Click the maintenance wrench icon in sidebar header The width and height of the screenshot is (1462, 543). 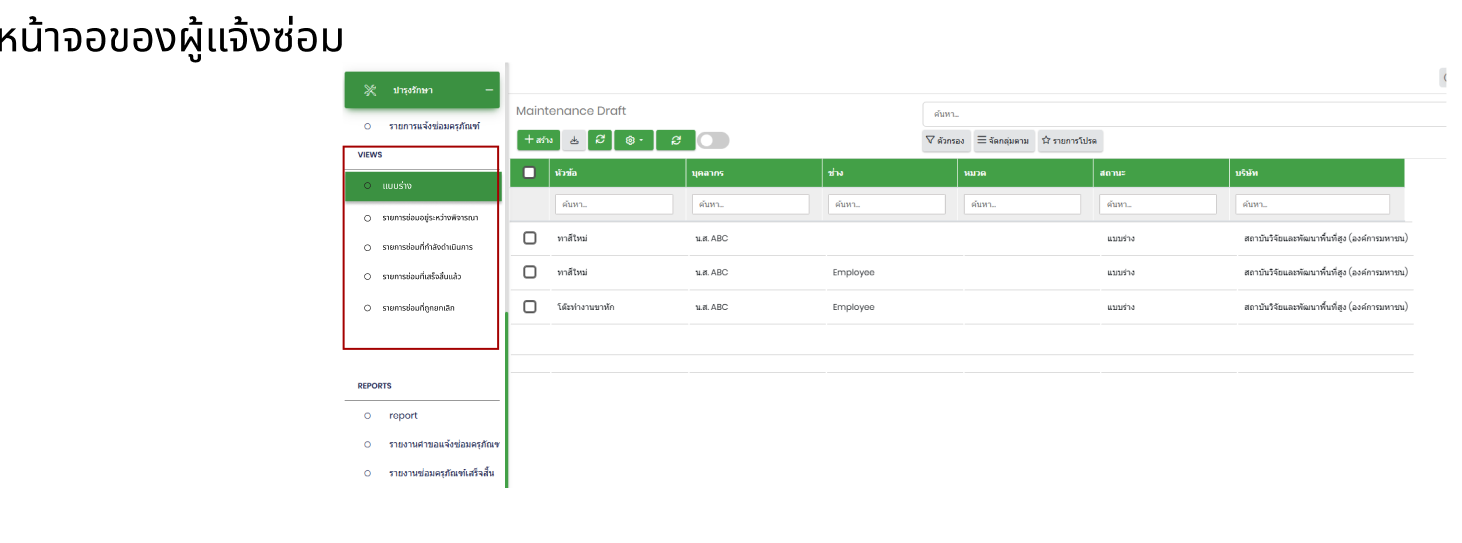[x=370, y=90]
